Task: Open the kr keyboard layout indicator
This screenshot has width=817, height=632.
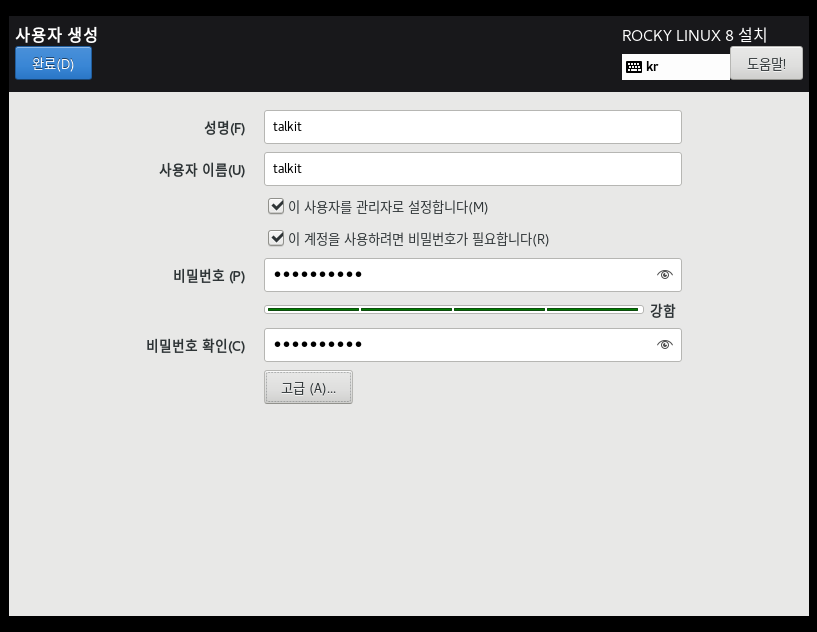Action: click(x=675, y=67)
